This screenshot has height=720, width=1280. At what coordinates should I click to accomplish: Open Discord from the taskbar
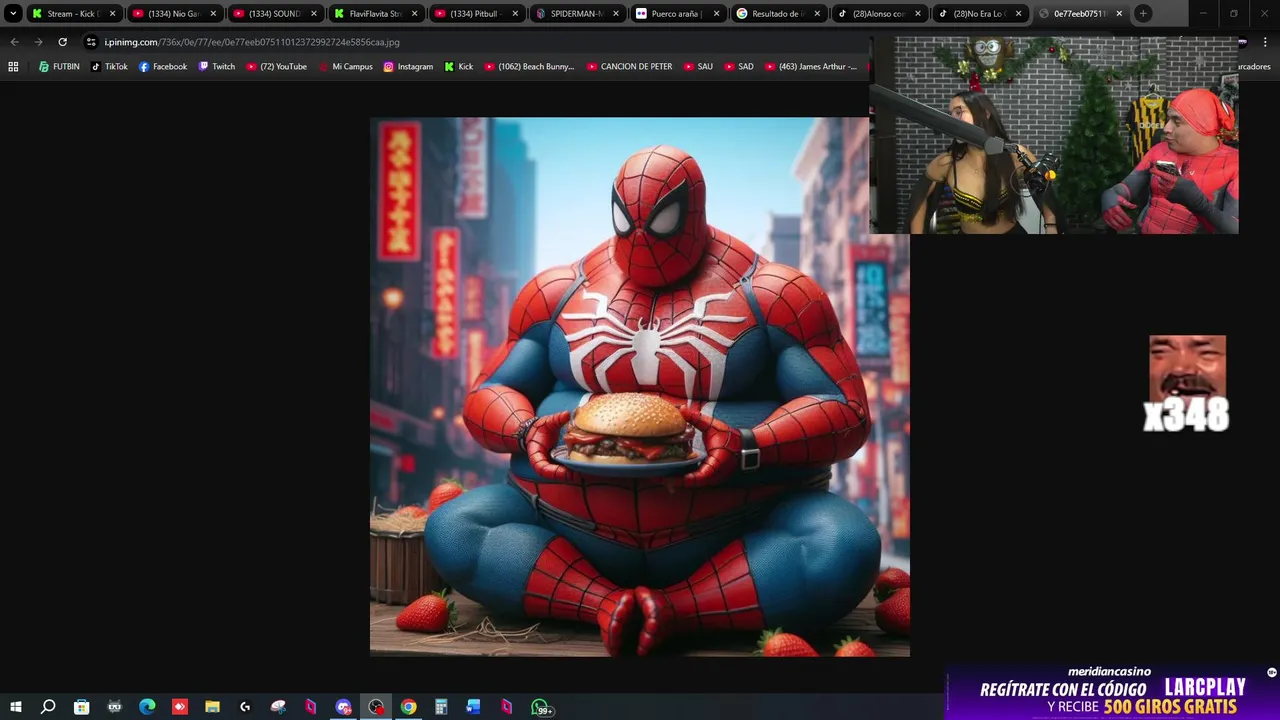tap(343, 707)
